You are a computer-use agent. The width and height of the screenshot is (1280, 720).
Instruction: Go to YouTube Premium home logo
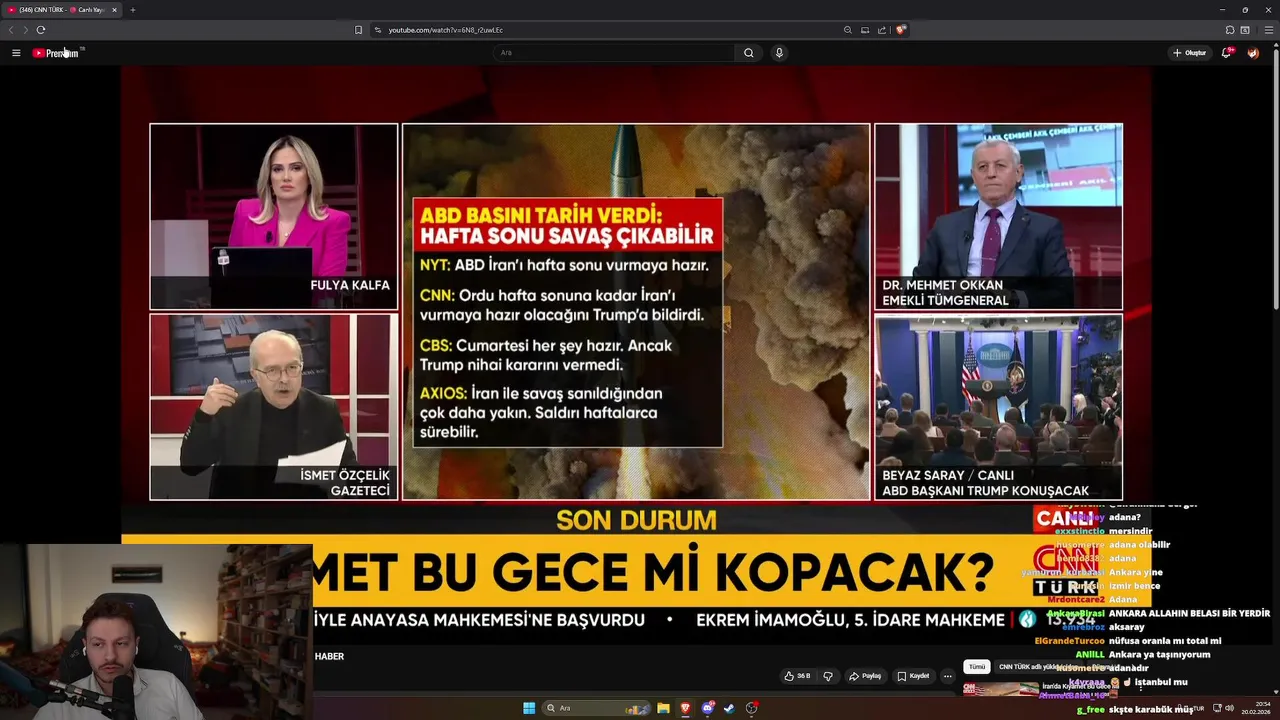pyautogui.click(x=56, y=53)
